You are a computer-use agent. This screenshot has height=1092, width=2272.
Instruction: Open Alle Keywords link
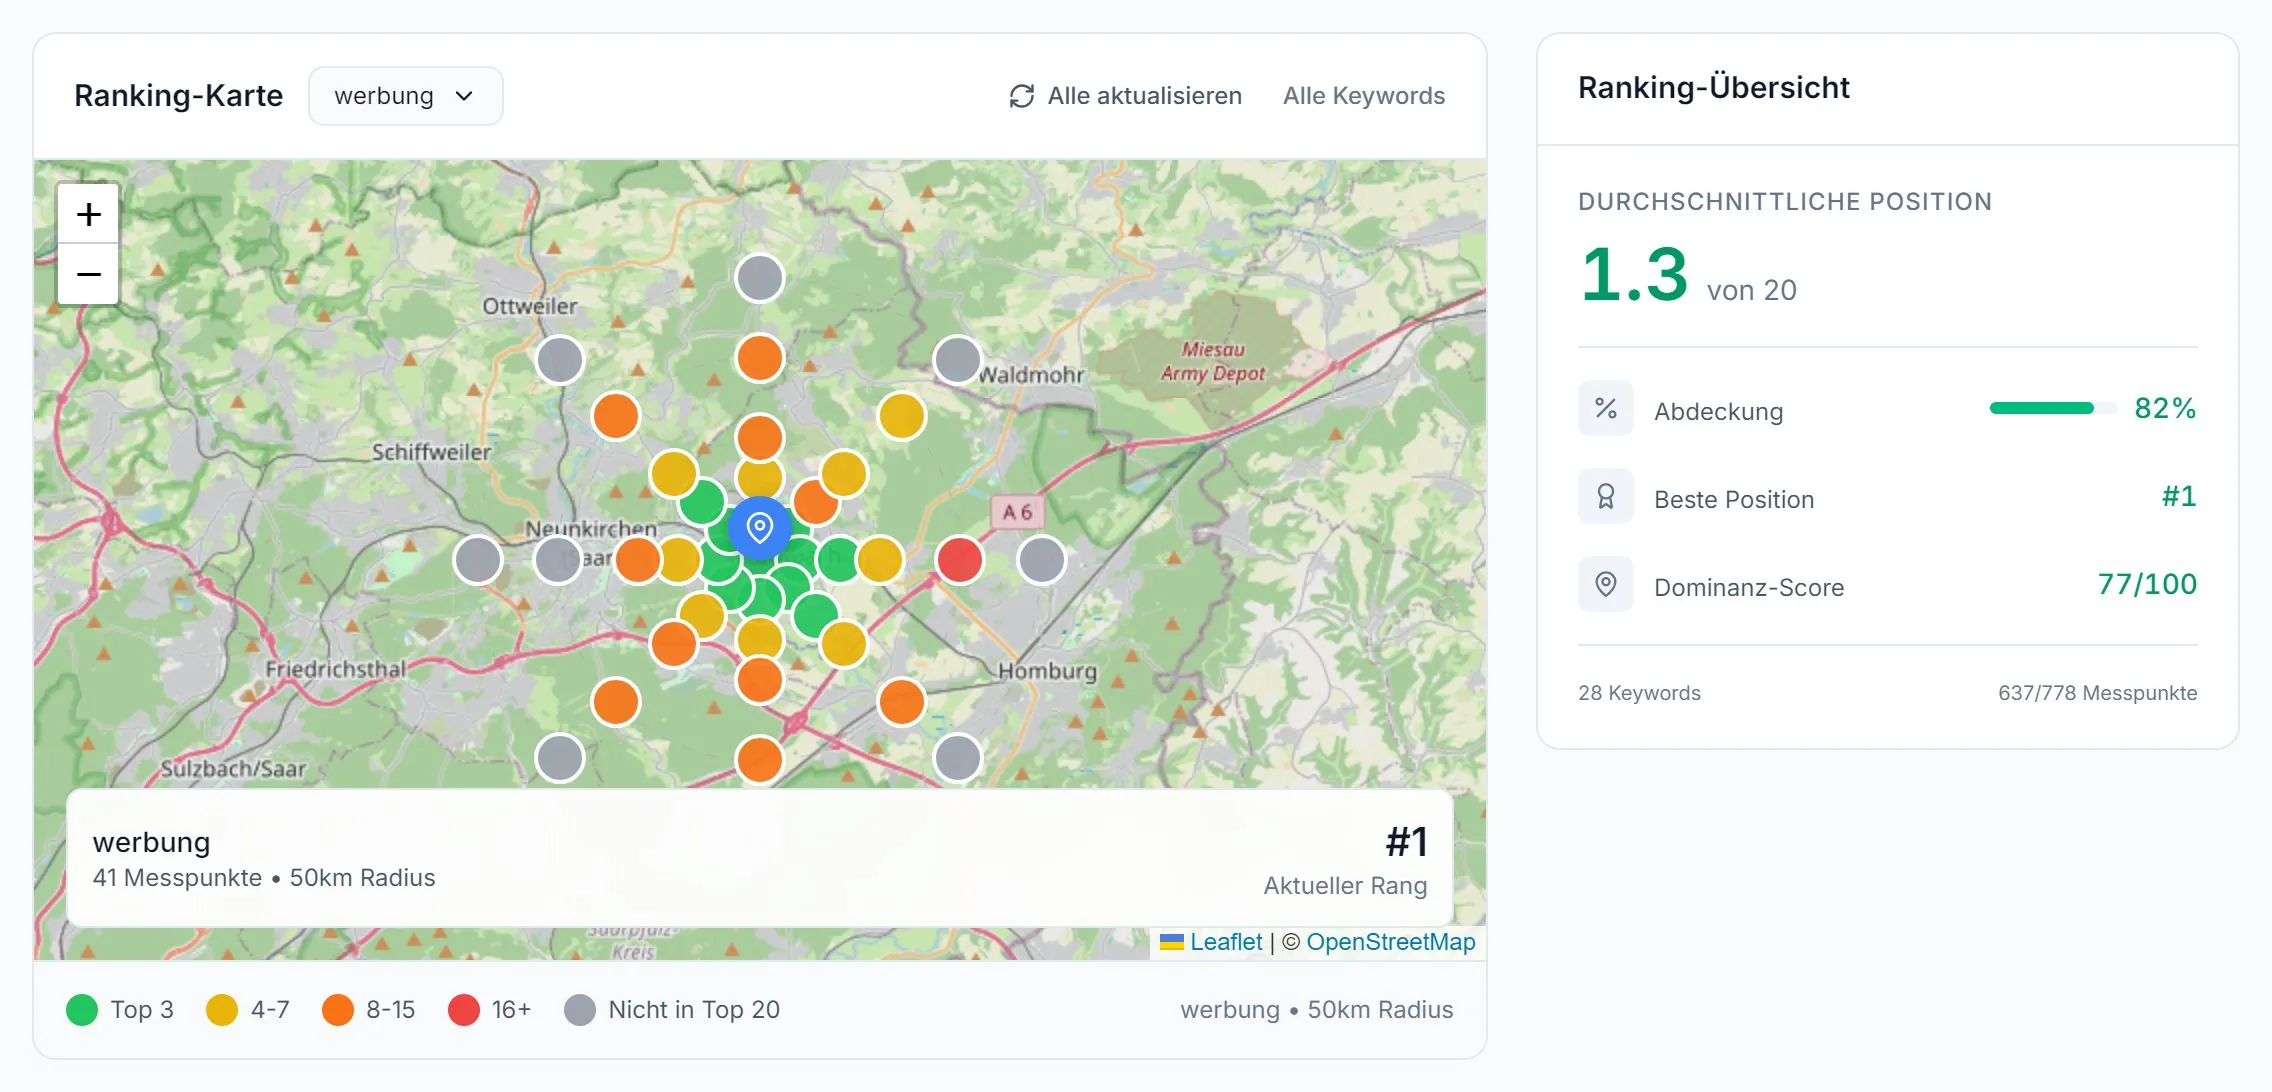point(1364,96)
